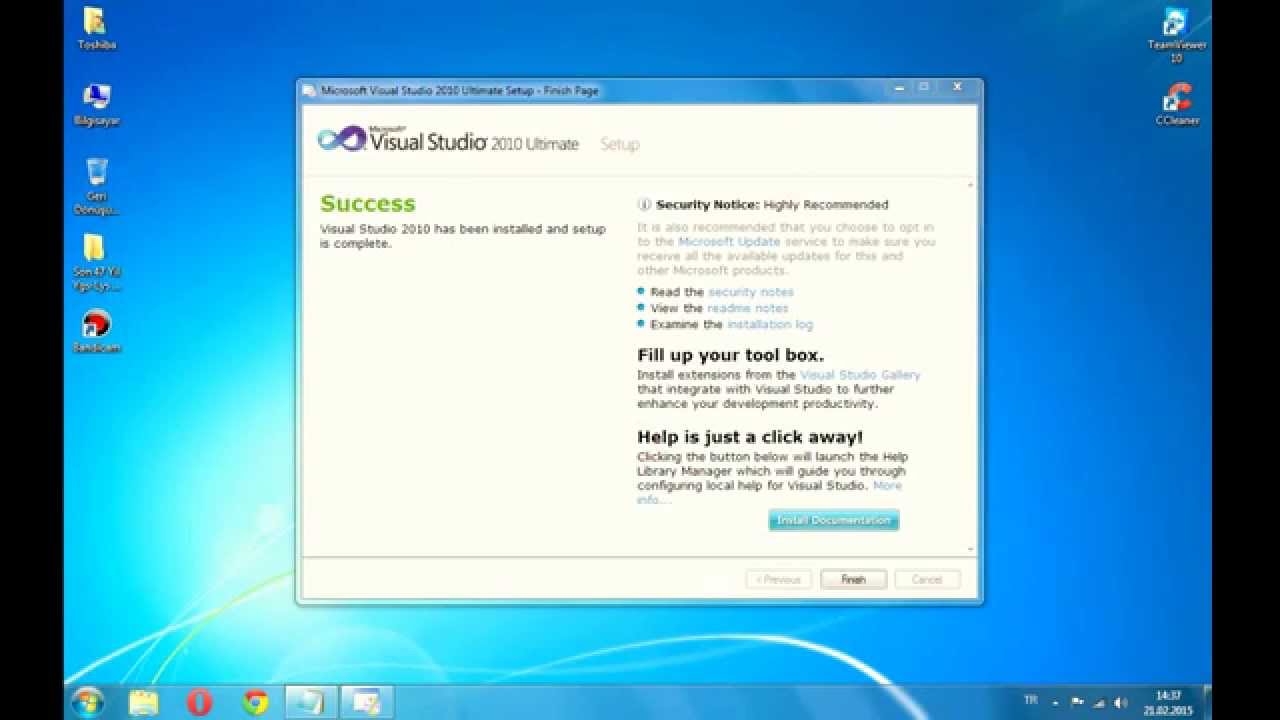This screenshot has height=720, width=1280.
Task: Click the 'Help is just a click away!' heading
Action: point(750,437)
